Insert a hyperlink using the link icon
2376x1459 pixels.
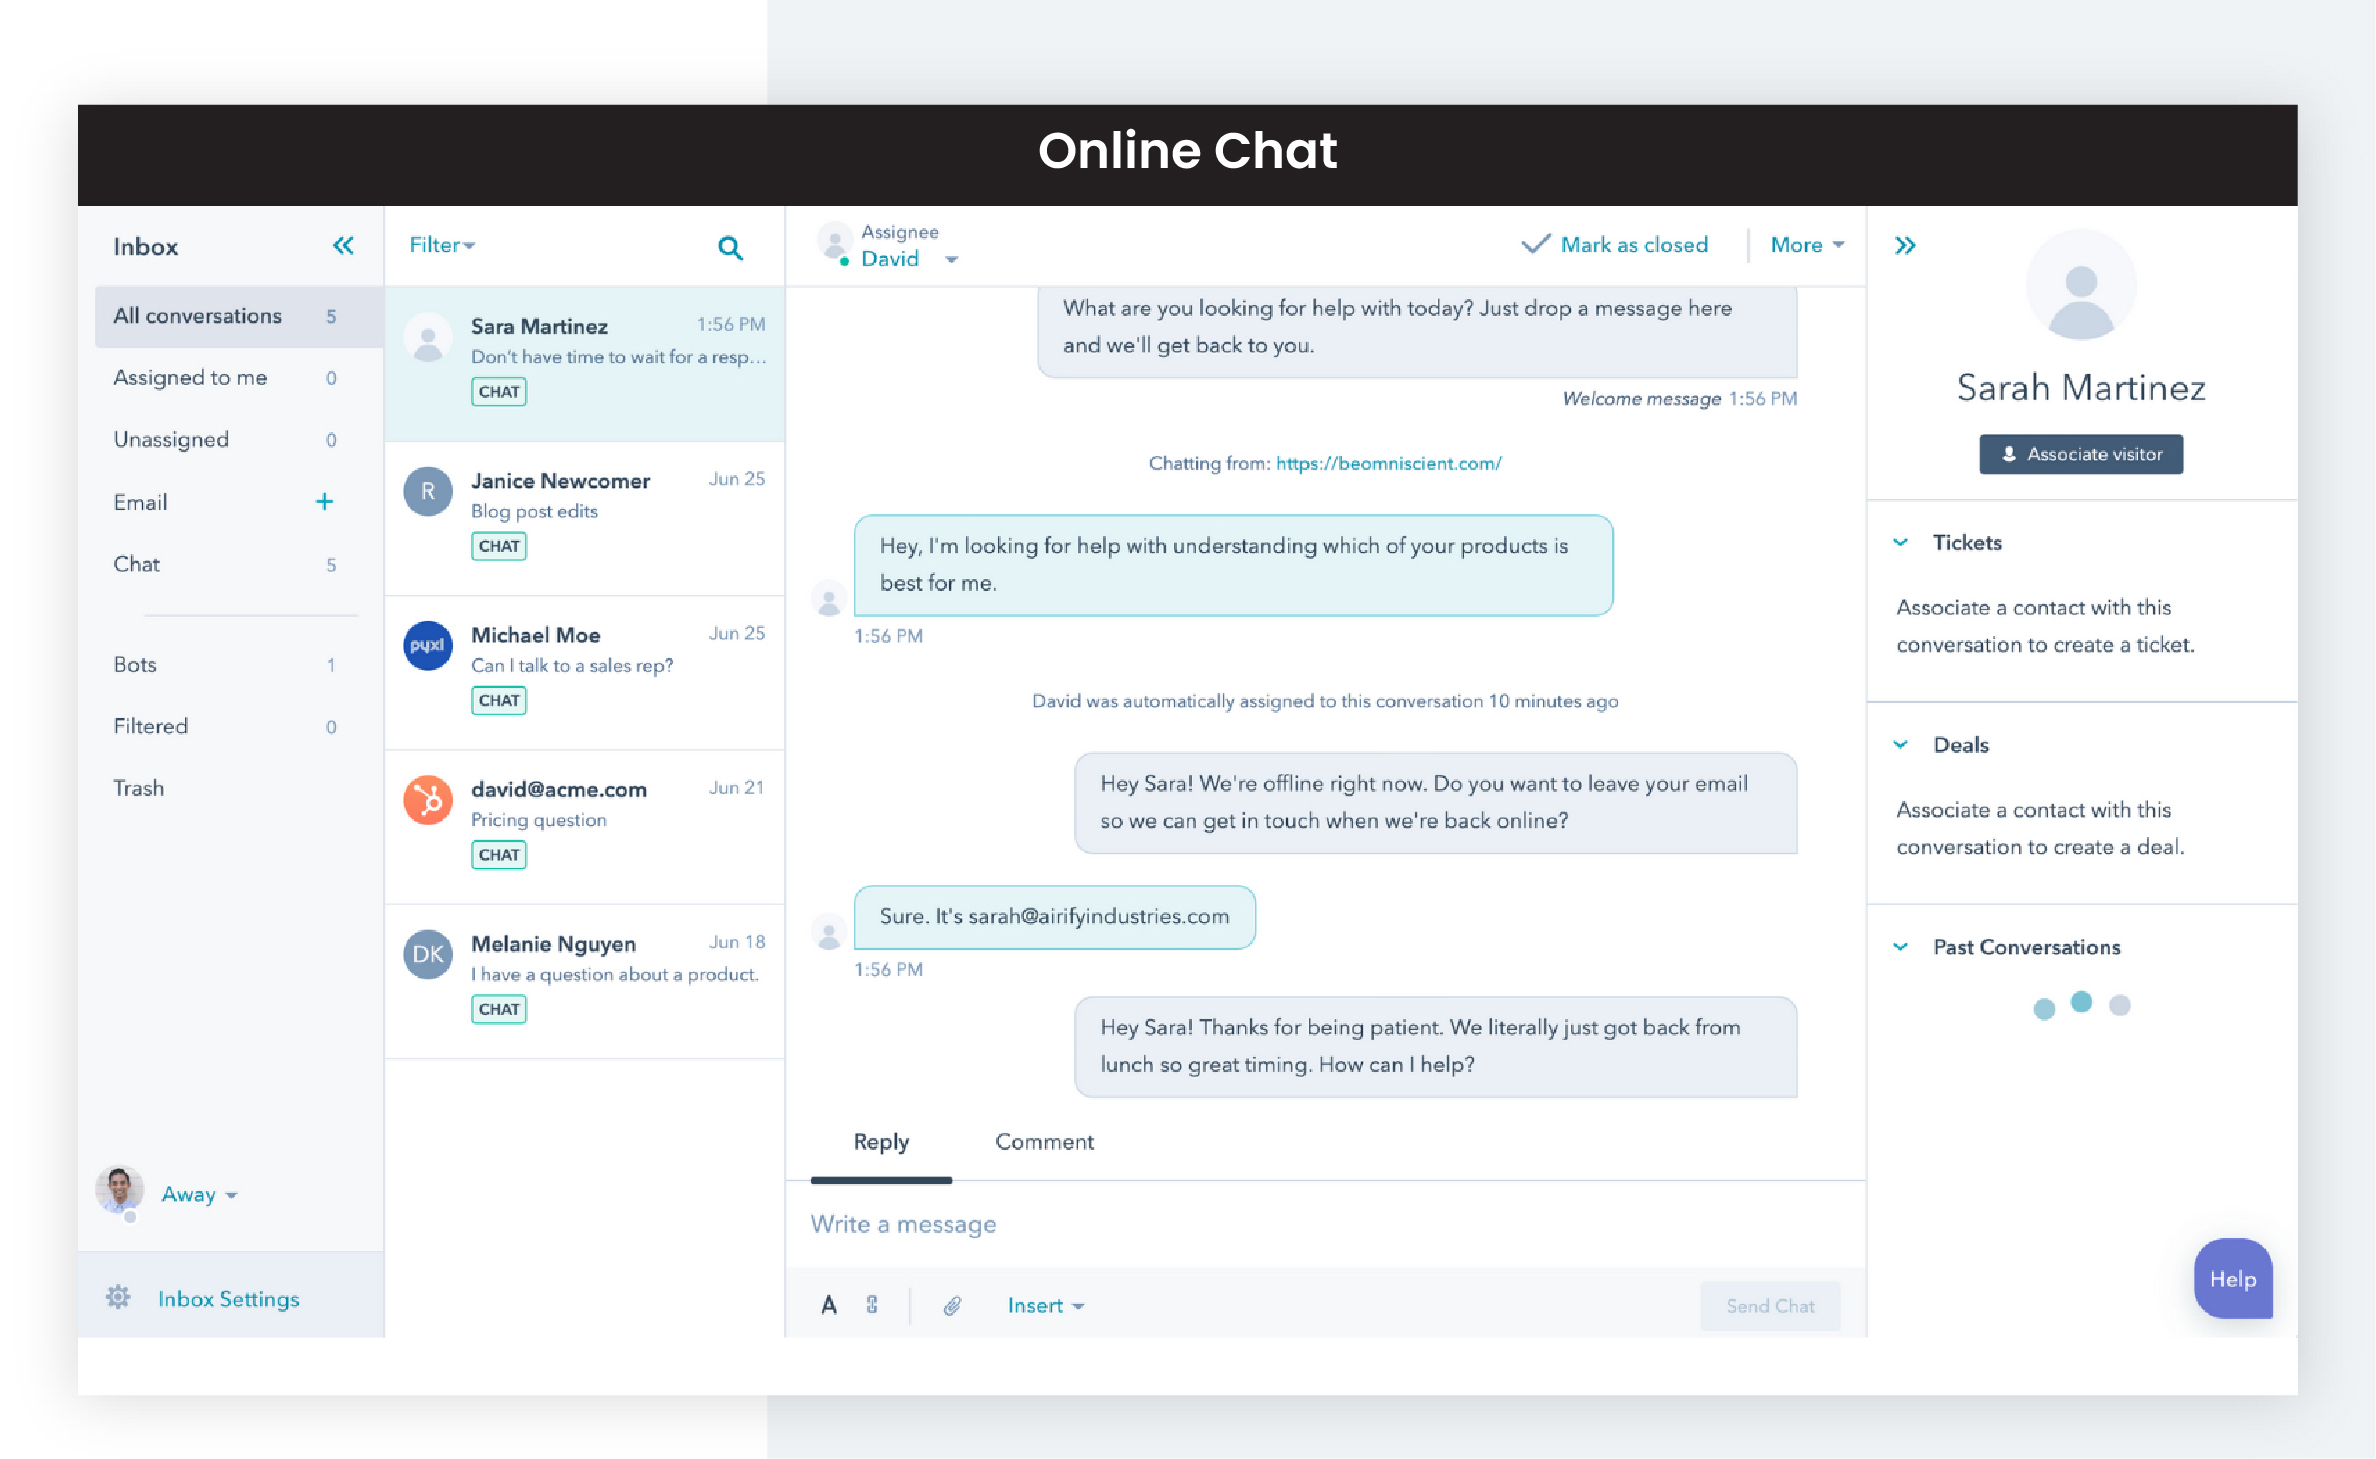(x=872, y=1305)
